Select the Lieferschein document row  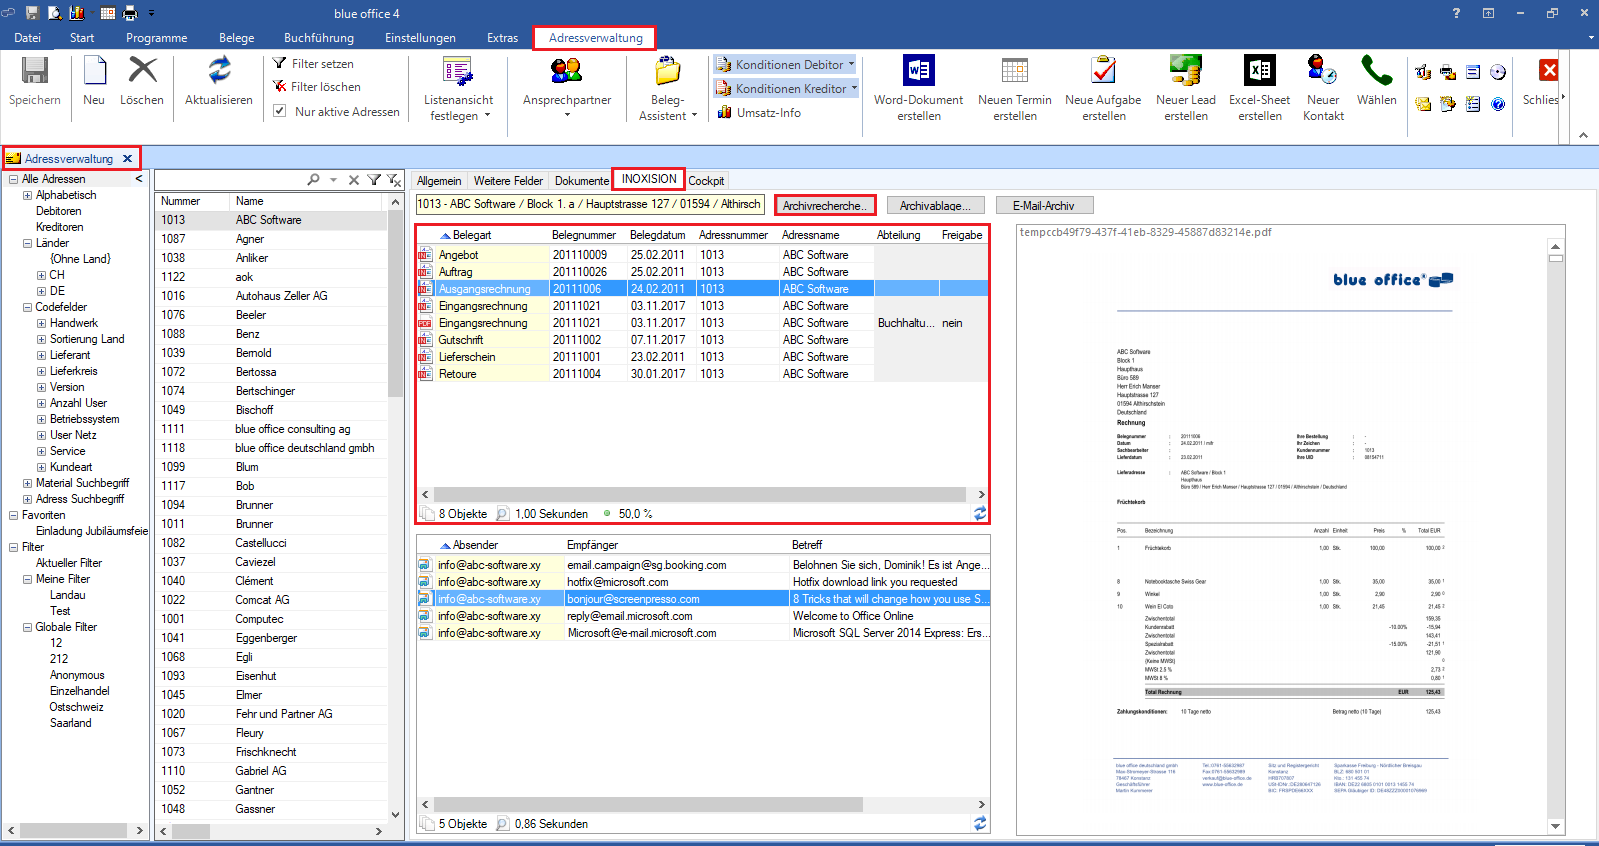[702, 357]
